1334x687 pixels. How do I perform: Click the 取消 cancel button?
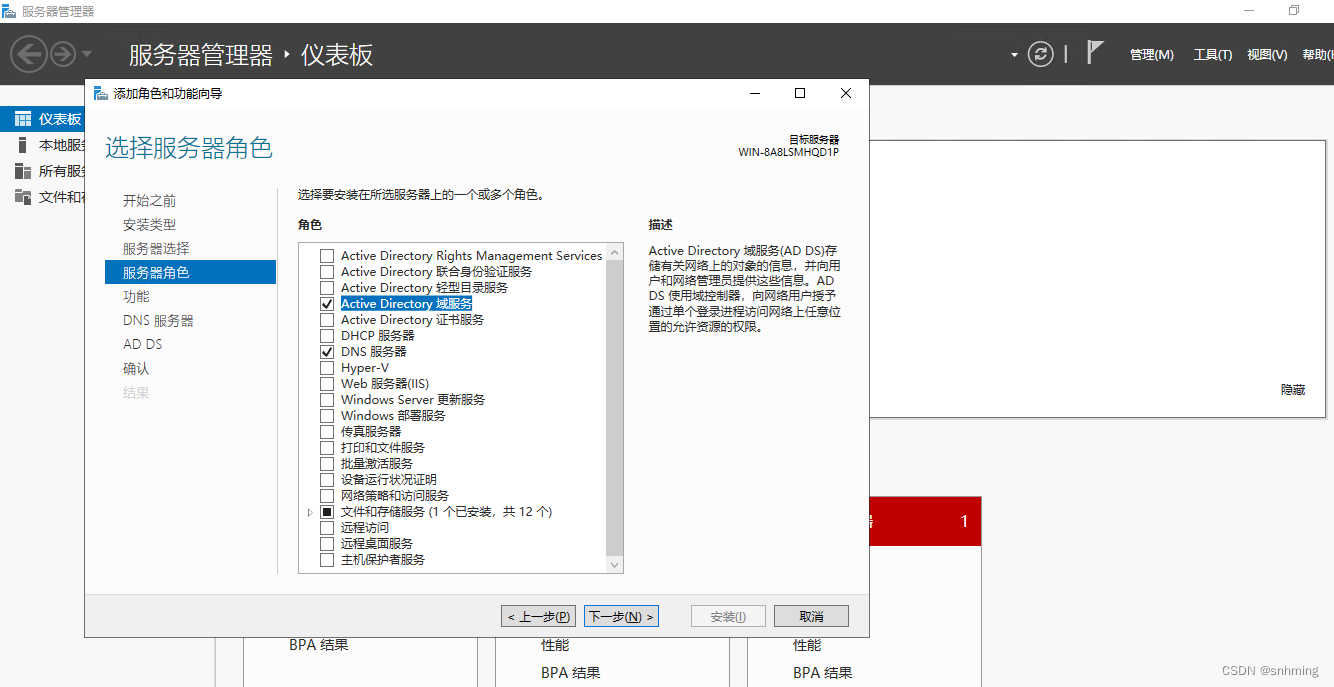811,616
